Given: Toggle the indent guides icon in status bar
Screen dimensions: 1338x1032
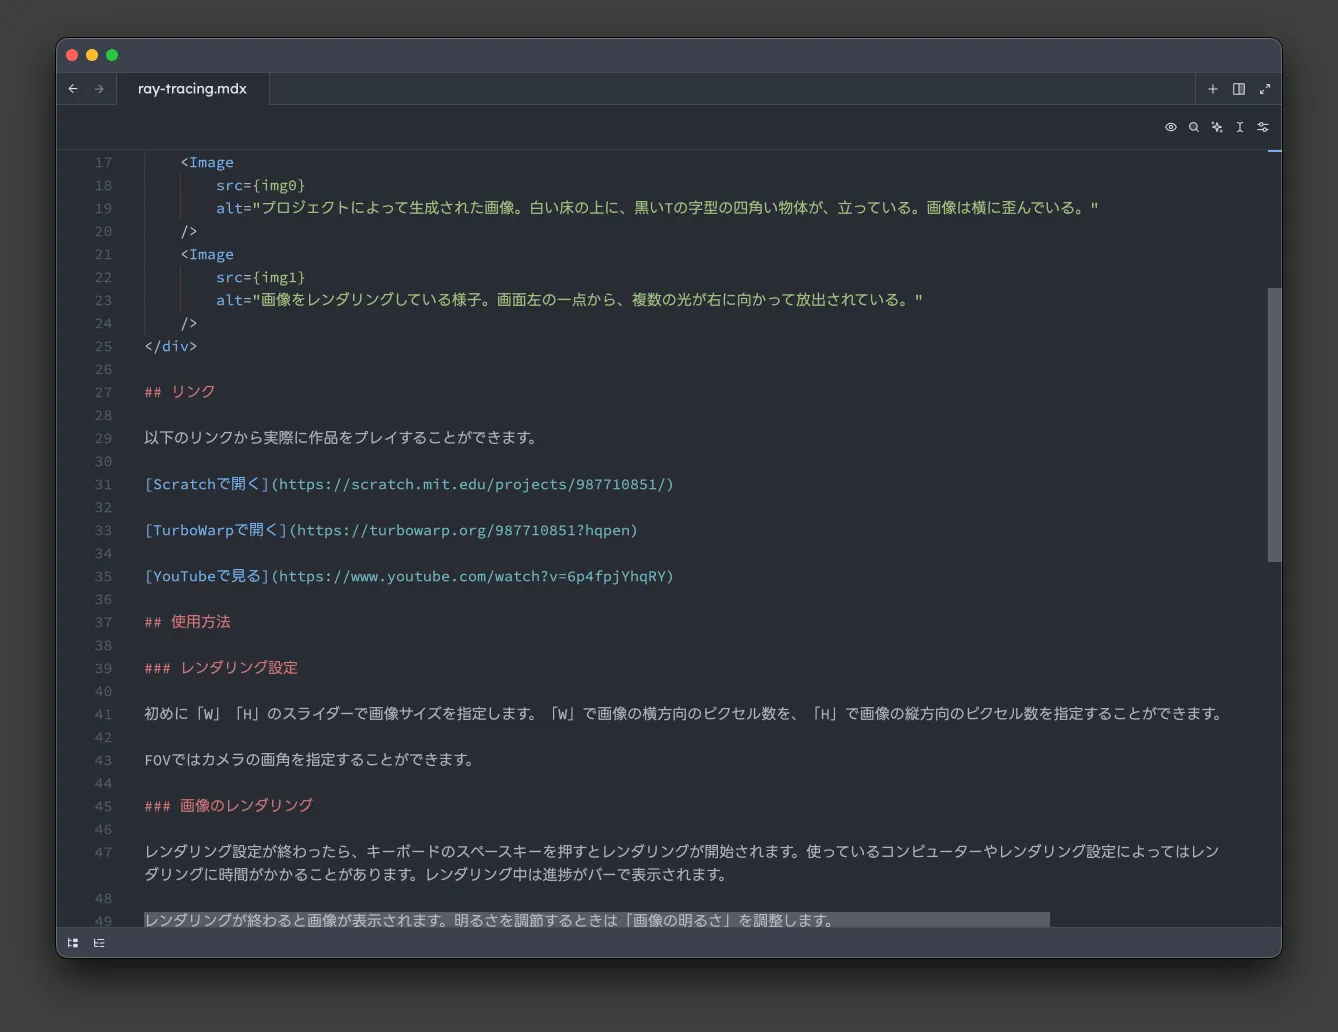Looking at the screenshot, I should tap(98, 942).
